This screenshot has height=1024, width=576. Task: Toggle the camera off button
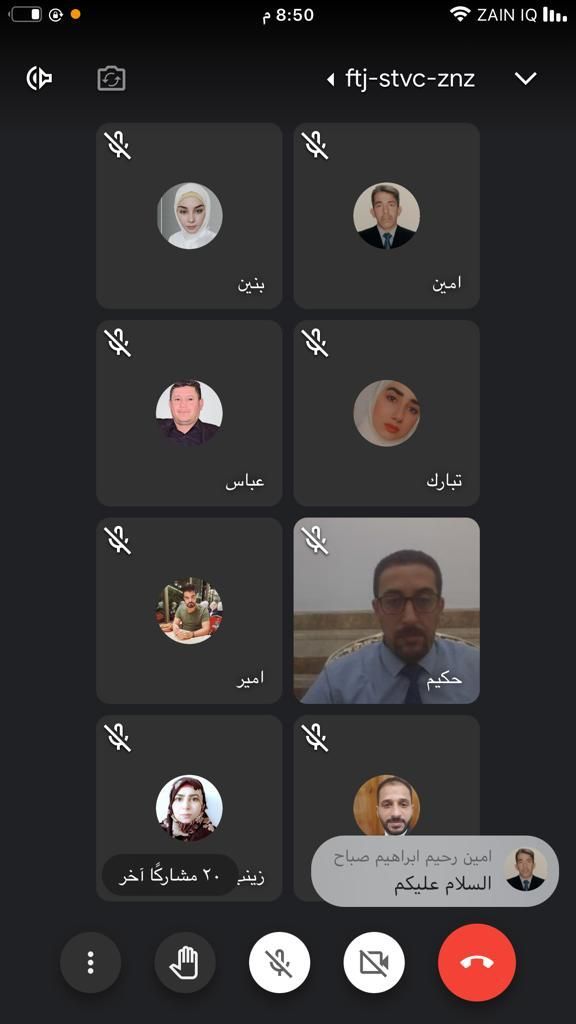point(374,963)
